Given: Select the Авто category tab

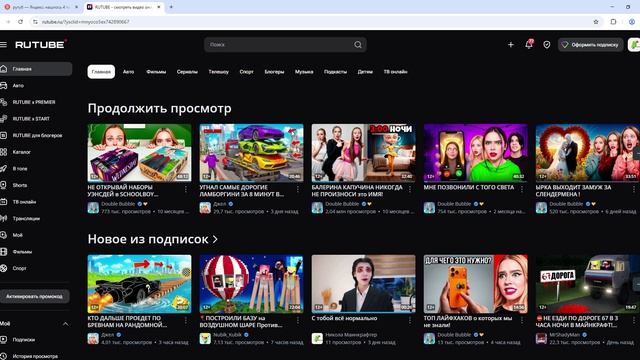Looking at the screenshot, I should pos(129,72).
